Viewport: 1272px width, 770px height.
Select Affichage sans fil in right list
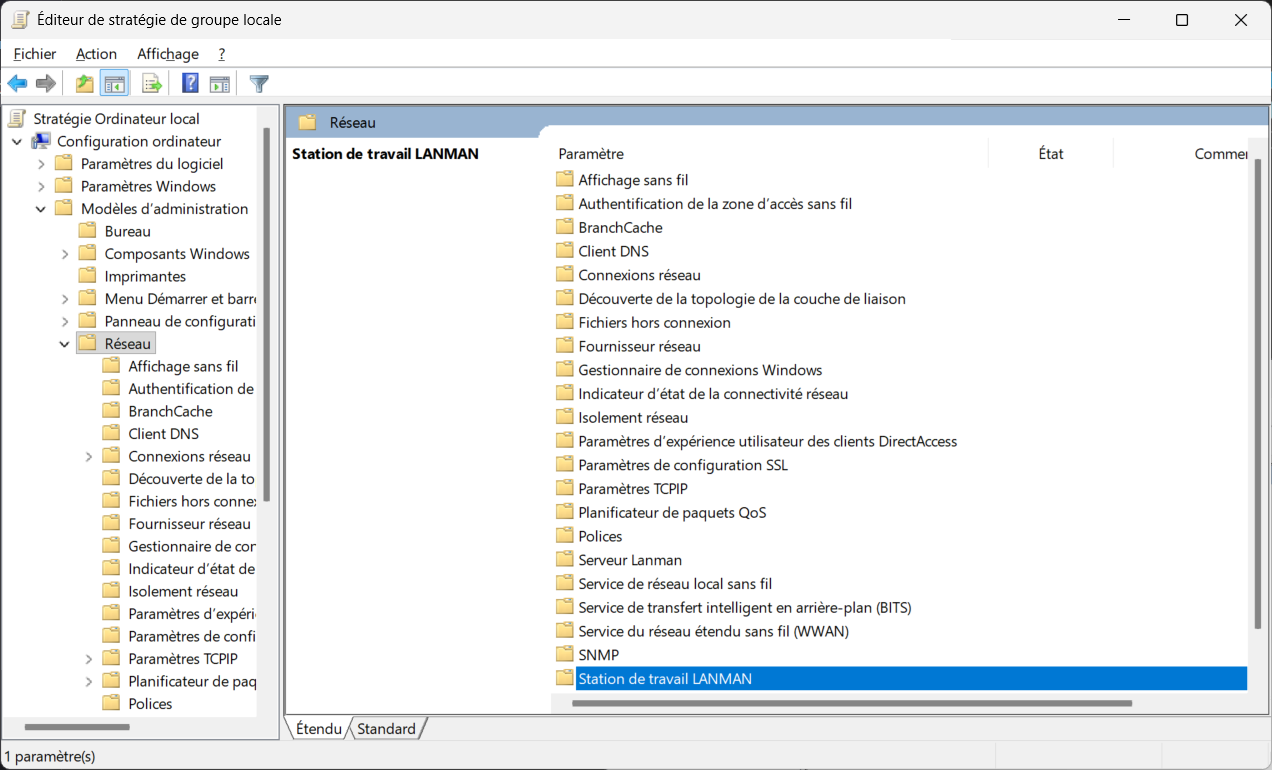click(633, 180)
